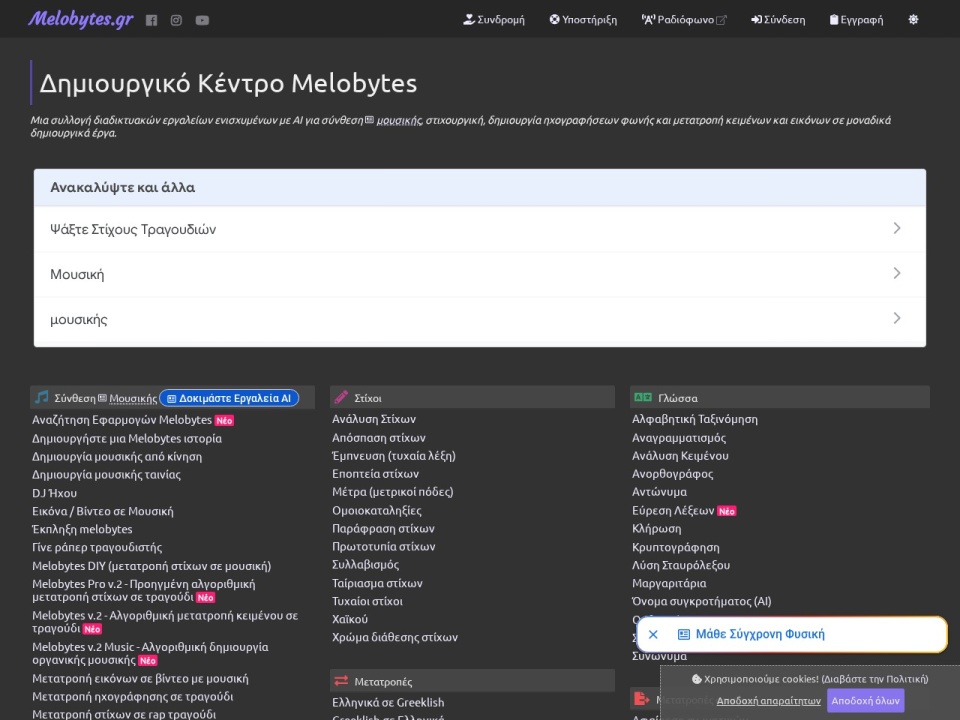Open the Συνδρομή menu item

coord(493,20)
